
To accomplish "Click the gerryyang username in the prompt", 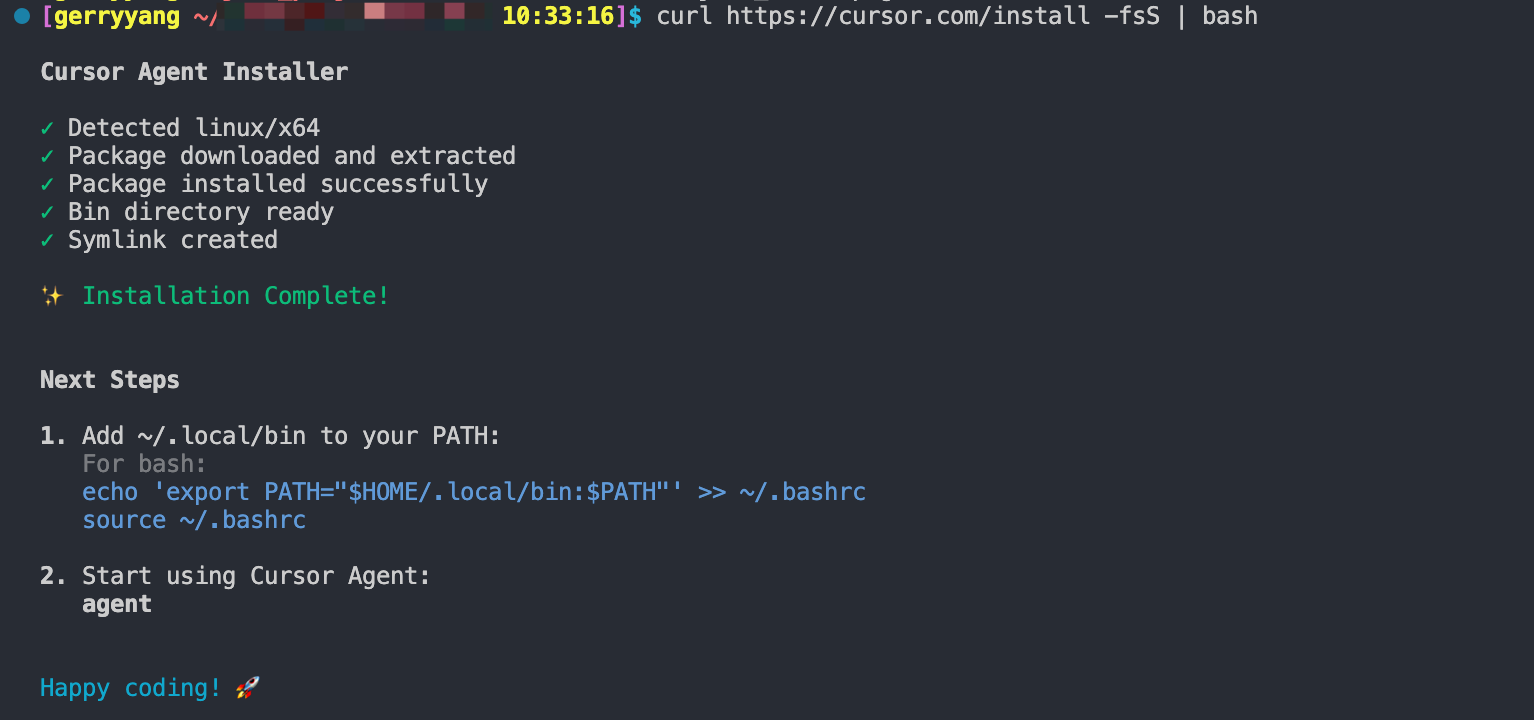I will click(116, 16).
